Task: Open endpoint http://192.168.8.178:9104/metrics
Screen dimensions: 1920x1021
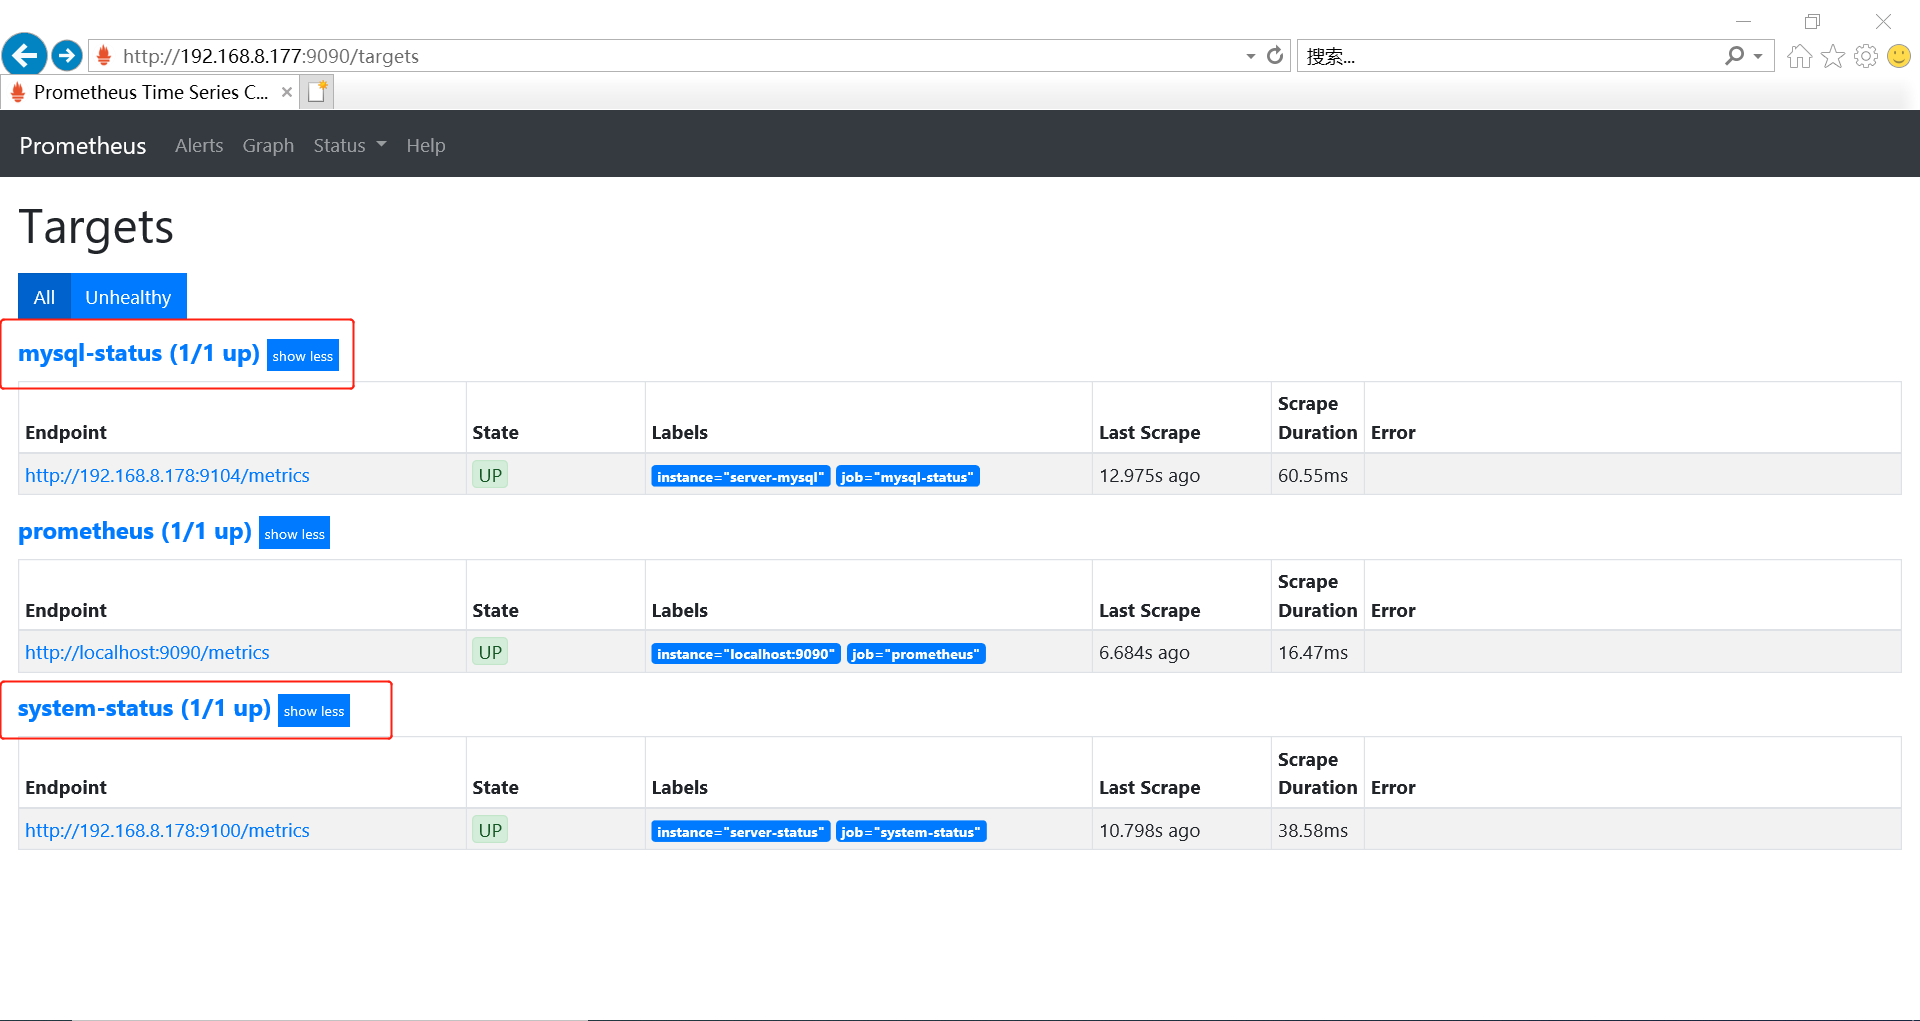Action: [167, 476]
